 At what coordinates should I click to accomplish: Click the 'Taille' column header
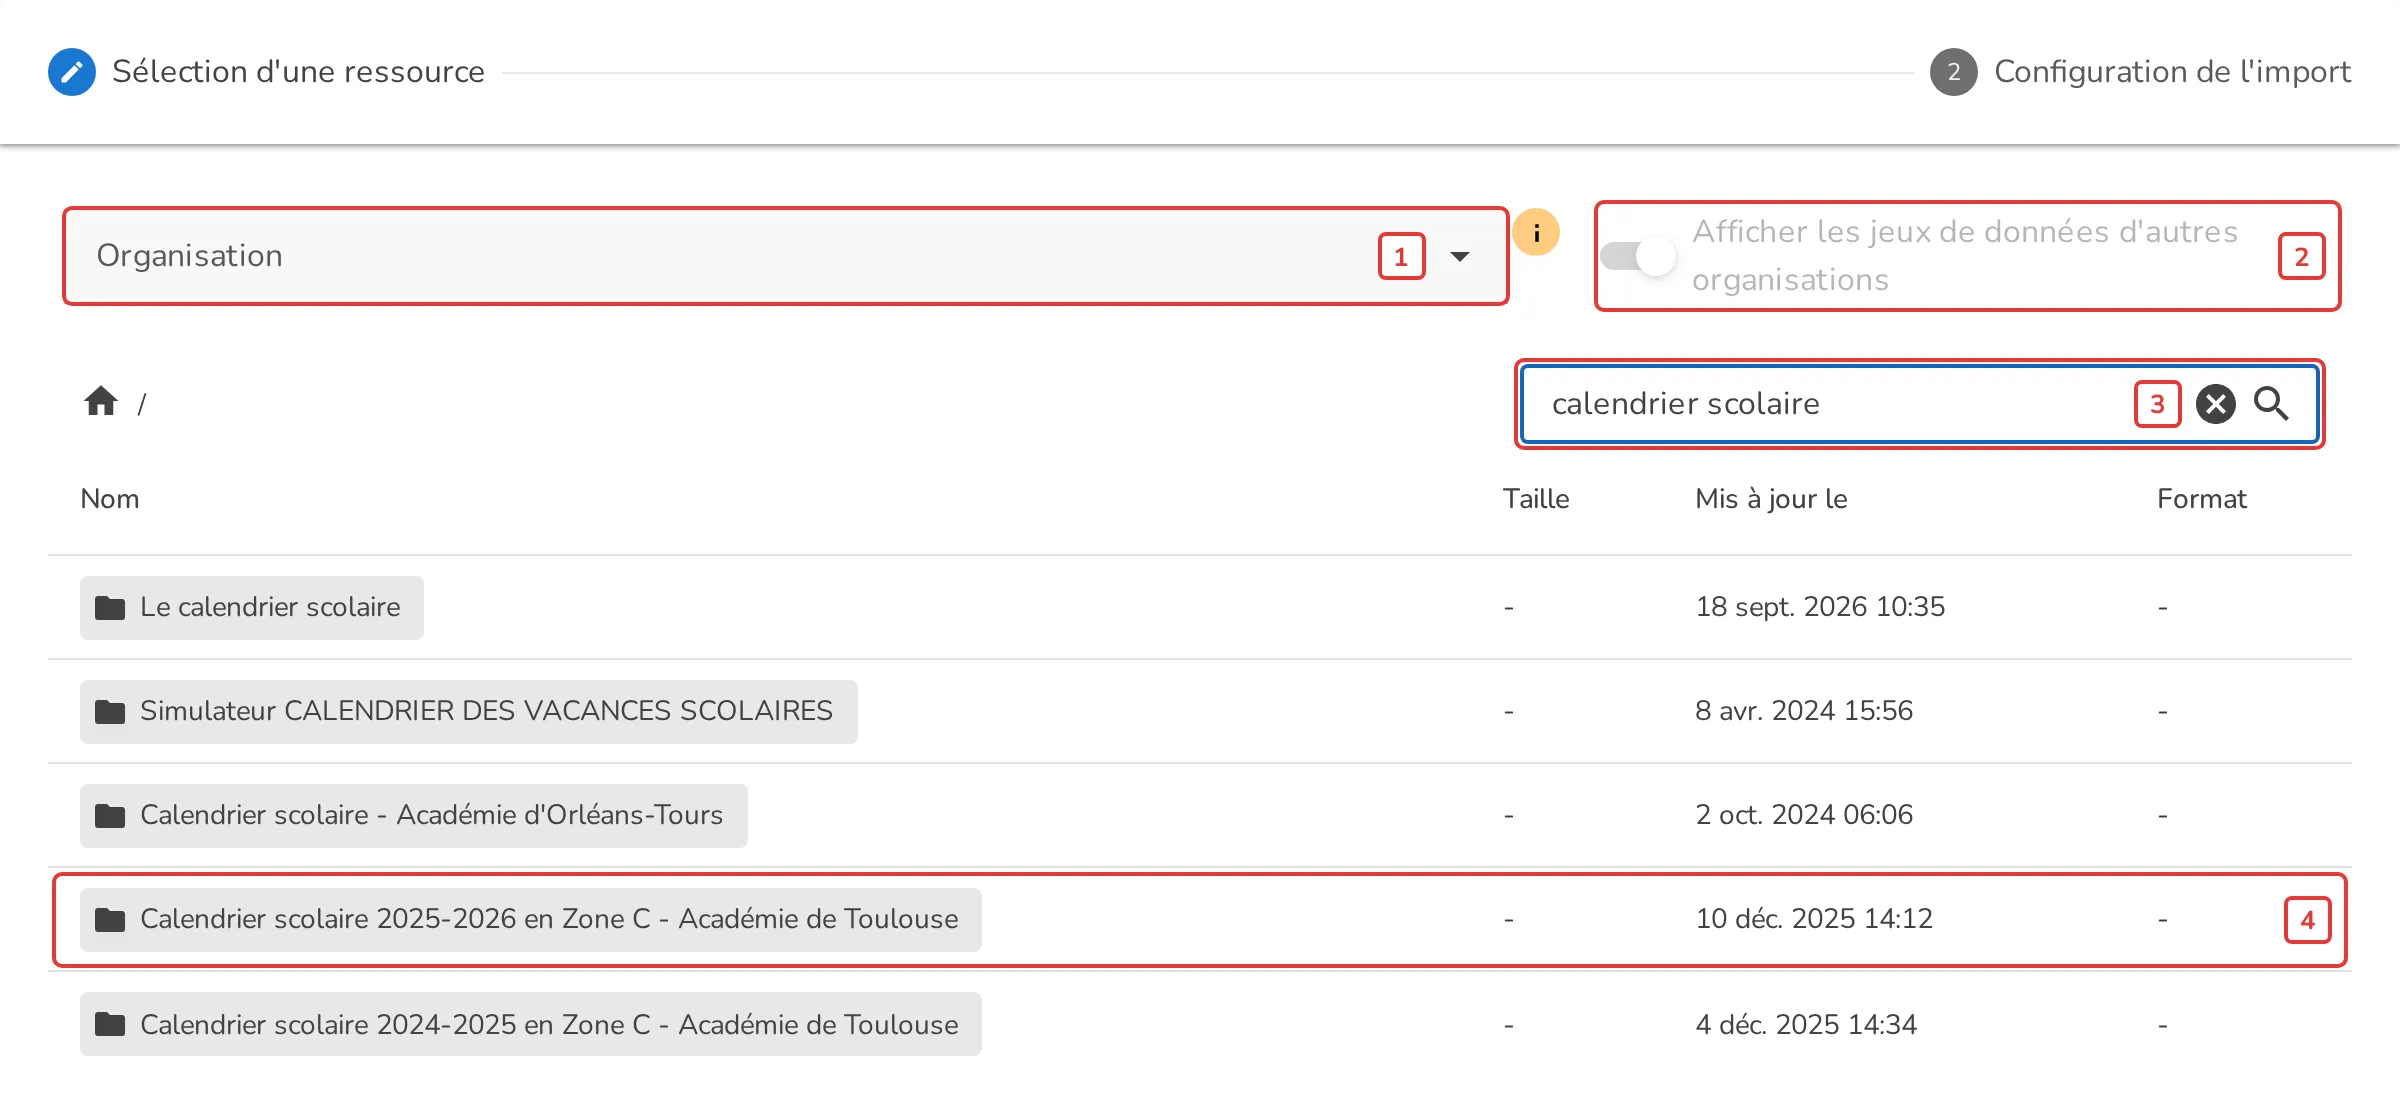1536,499
